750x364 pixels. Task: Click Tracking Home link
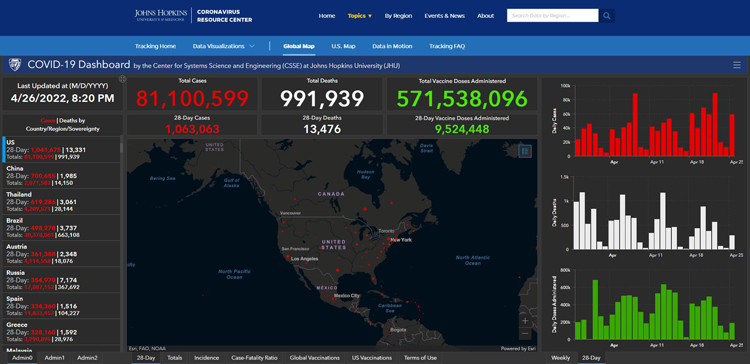pyautogui.click(x=155, y=46)
